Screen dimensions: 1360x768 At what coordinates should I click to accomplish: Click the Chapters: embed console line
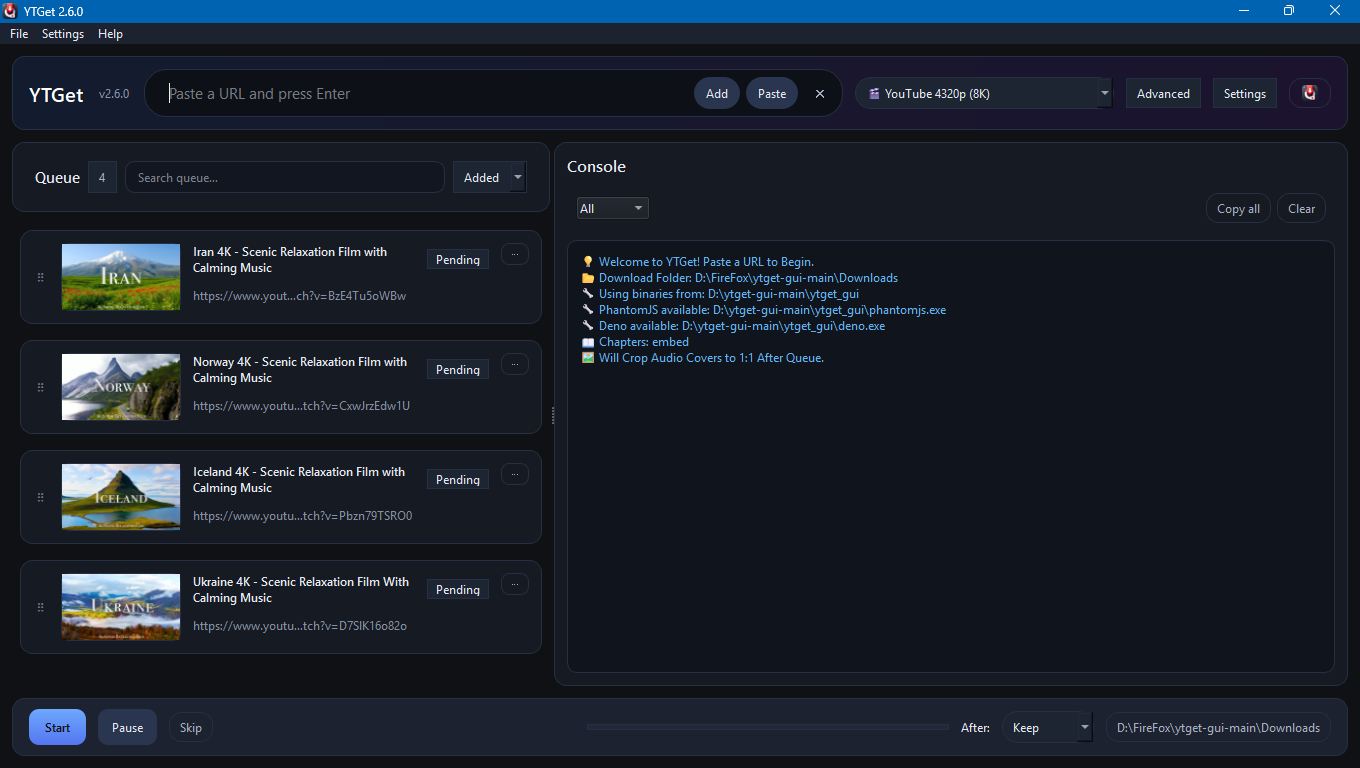(x=636, y=342)
